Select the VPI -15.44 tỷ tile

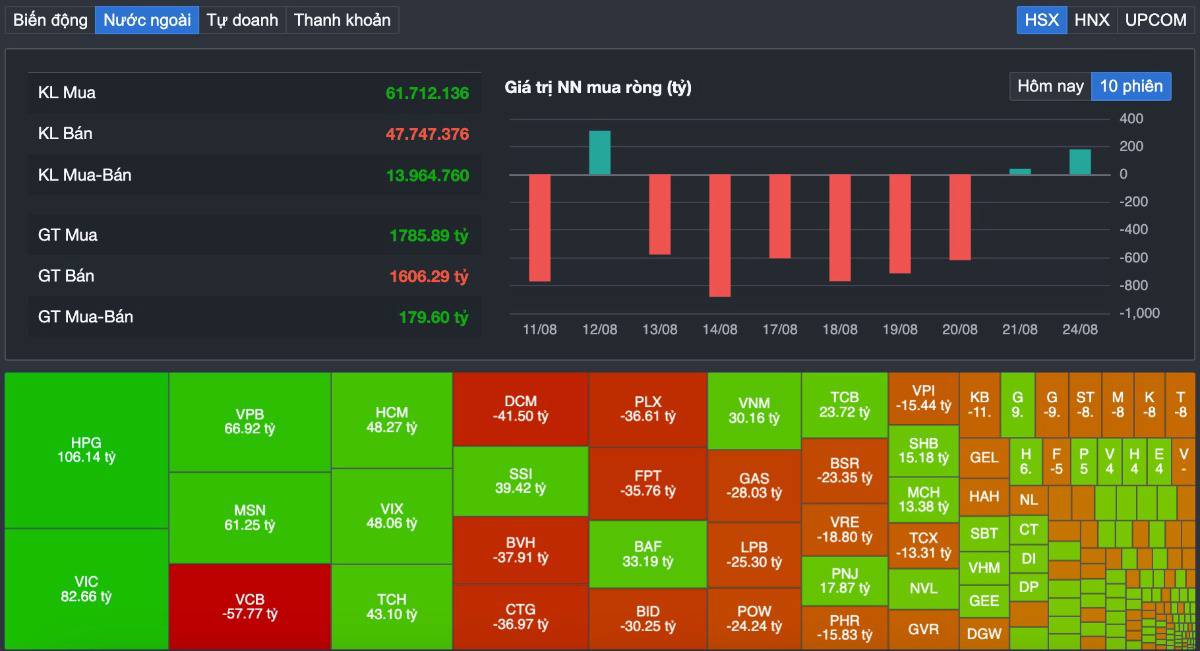click(x=924, y=398)
